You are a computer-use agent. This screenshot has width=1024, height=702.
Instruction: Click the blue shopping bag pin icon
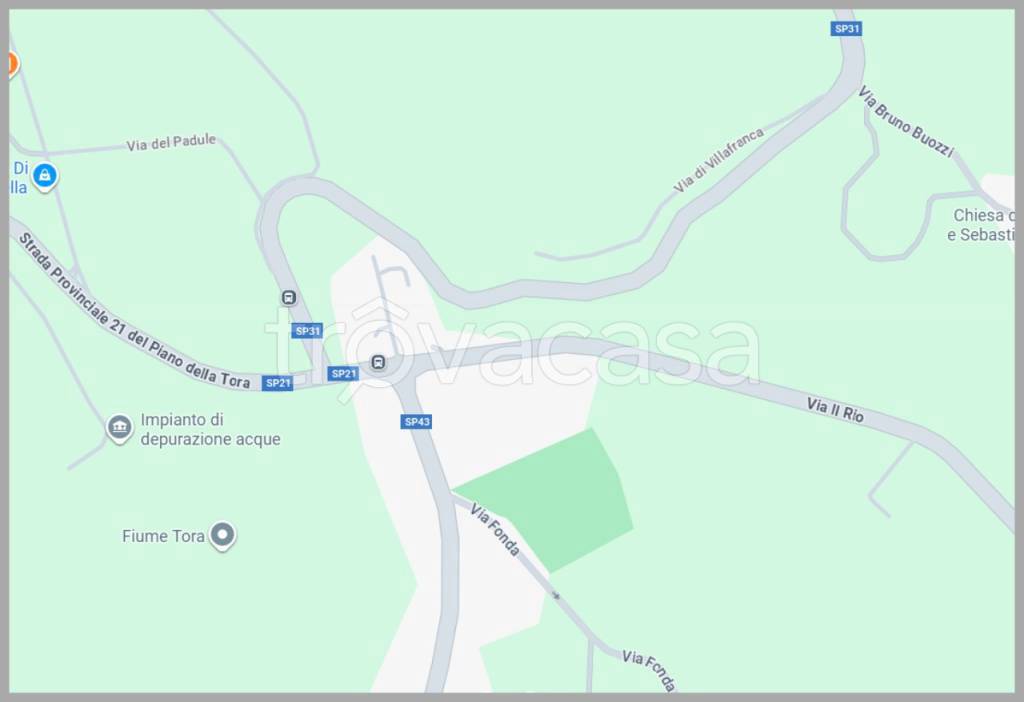[x=44, y=176]
